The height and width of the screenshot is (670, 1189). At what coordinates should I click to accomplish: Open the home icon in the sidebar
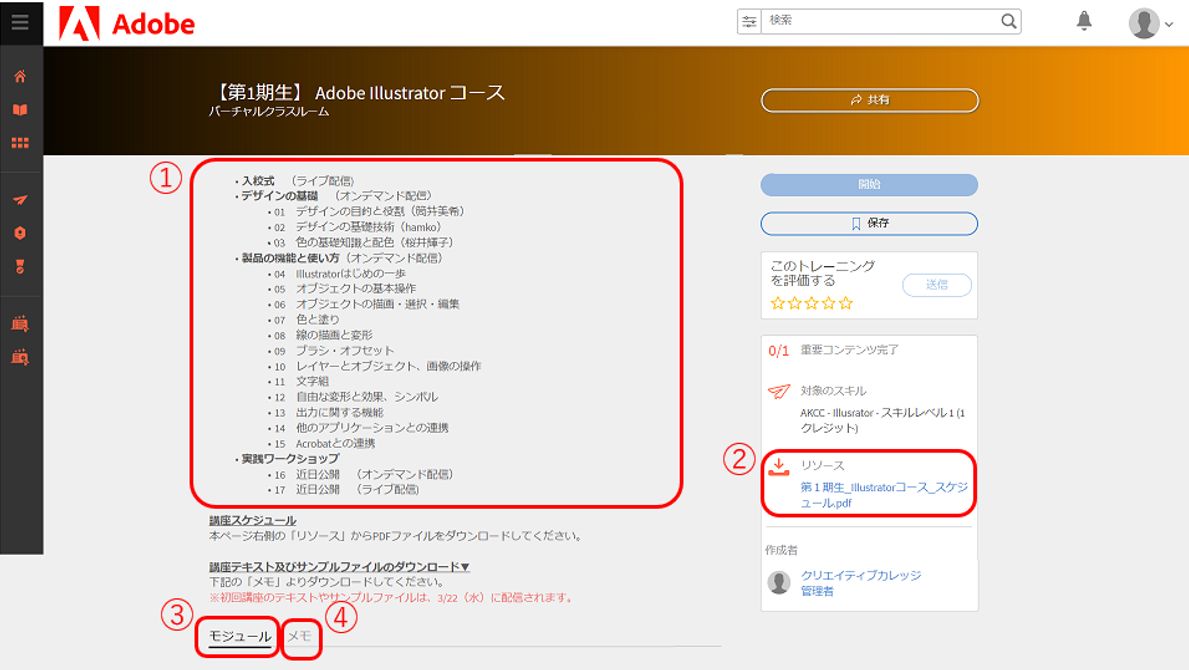pyautogui.click(x=22, y=75)
